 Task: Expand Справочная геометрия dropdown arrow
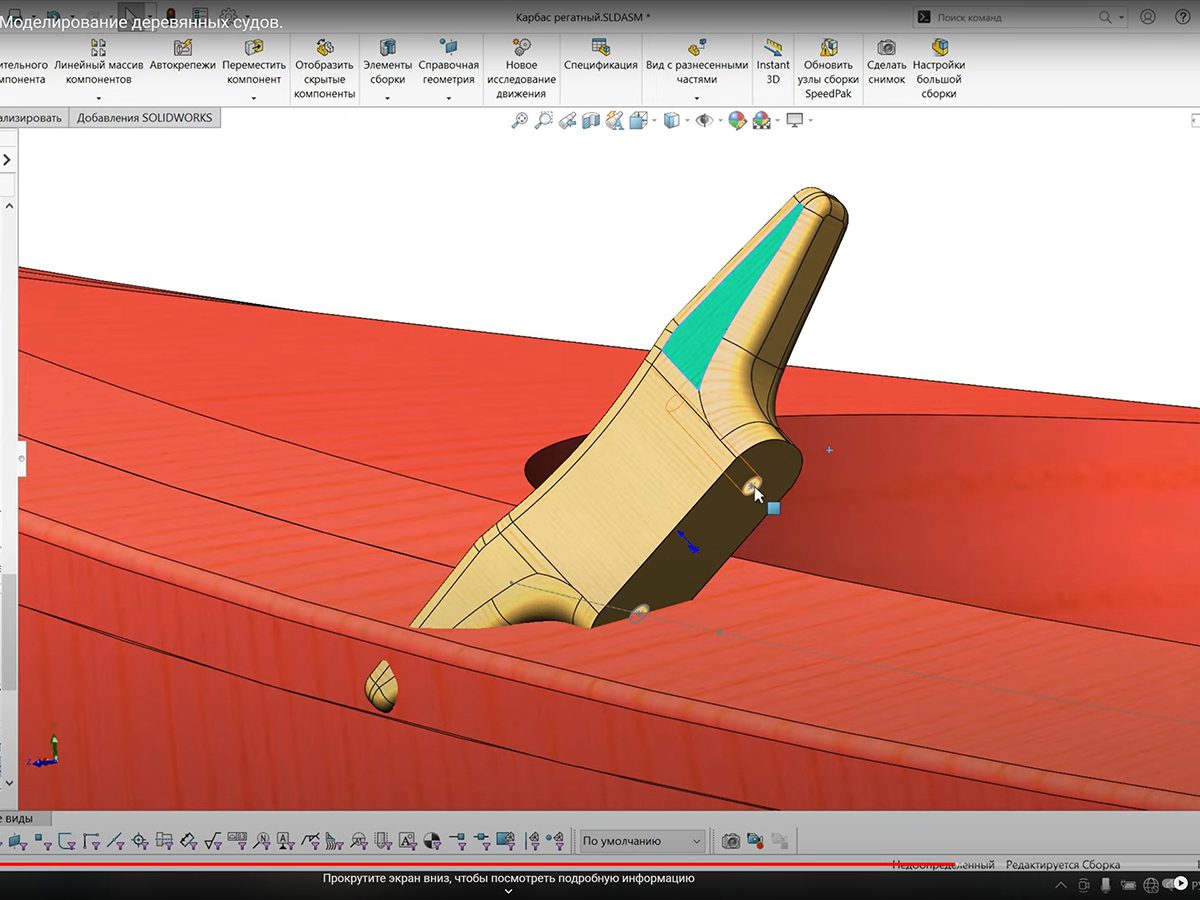(x=448, y=98)
